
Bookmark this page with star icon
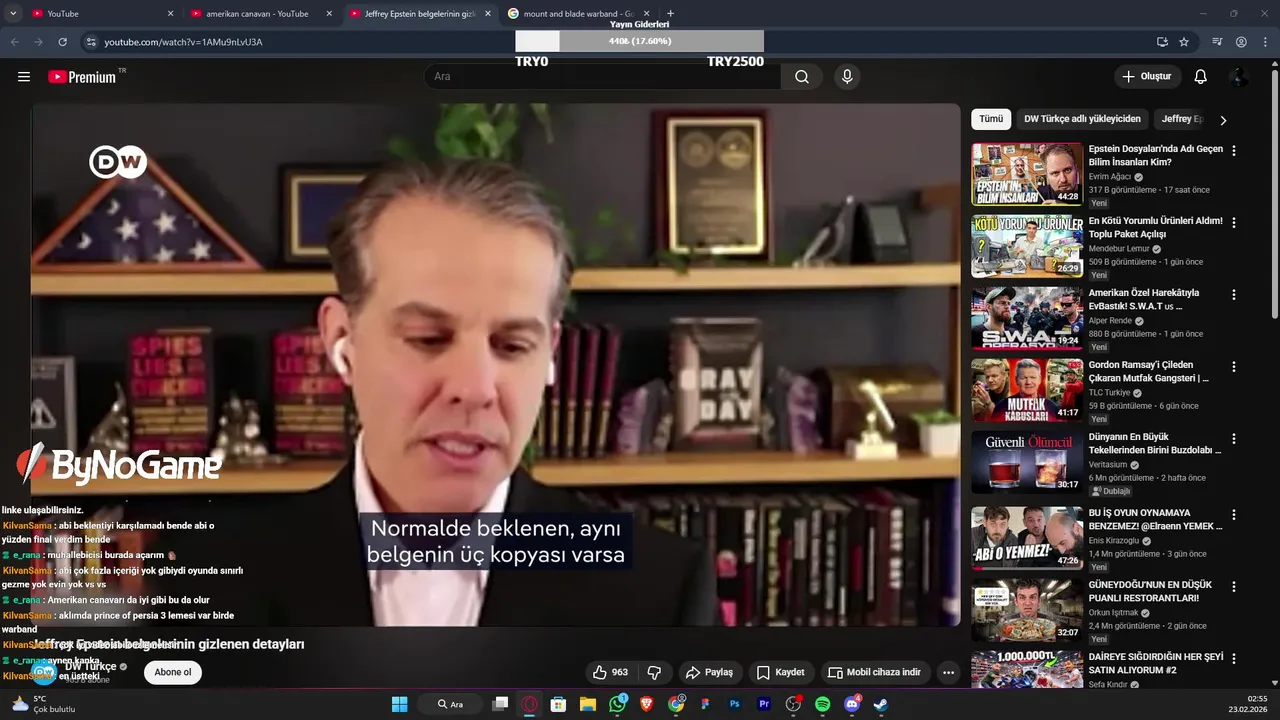click(x=1184, y=42)
